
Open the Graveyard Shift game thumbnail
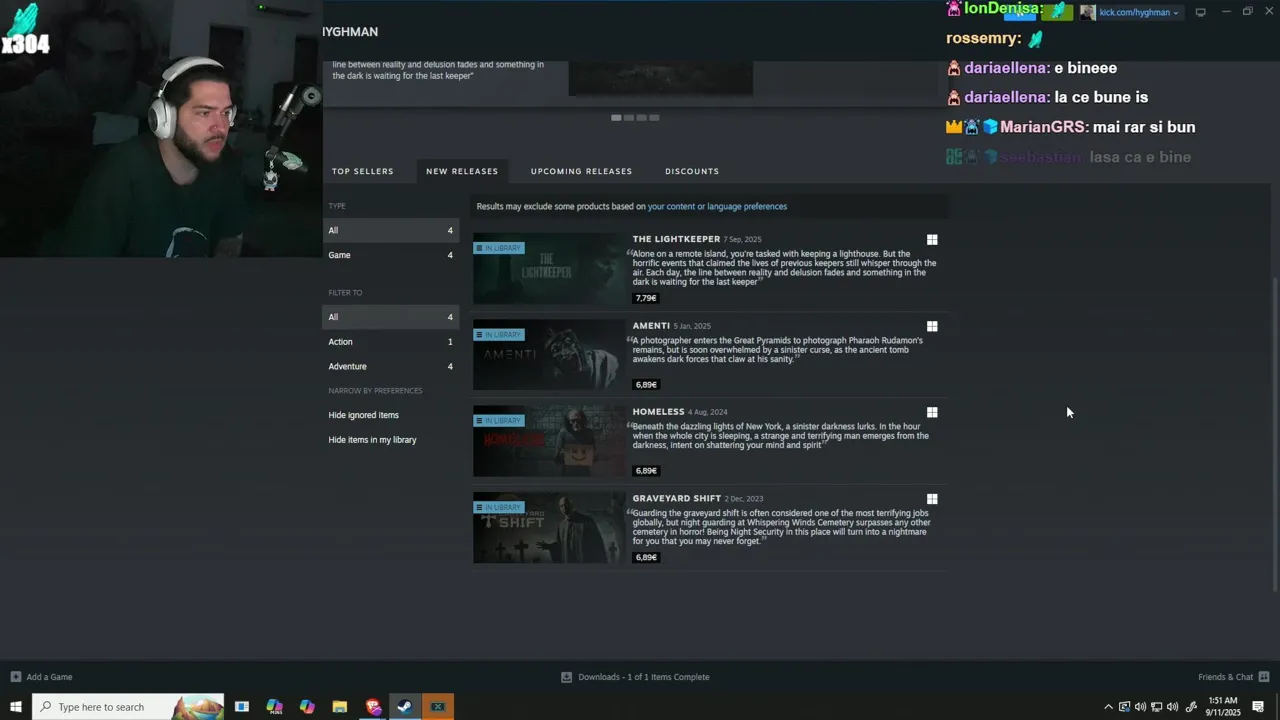549,528
